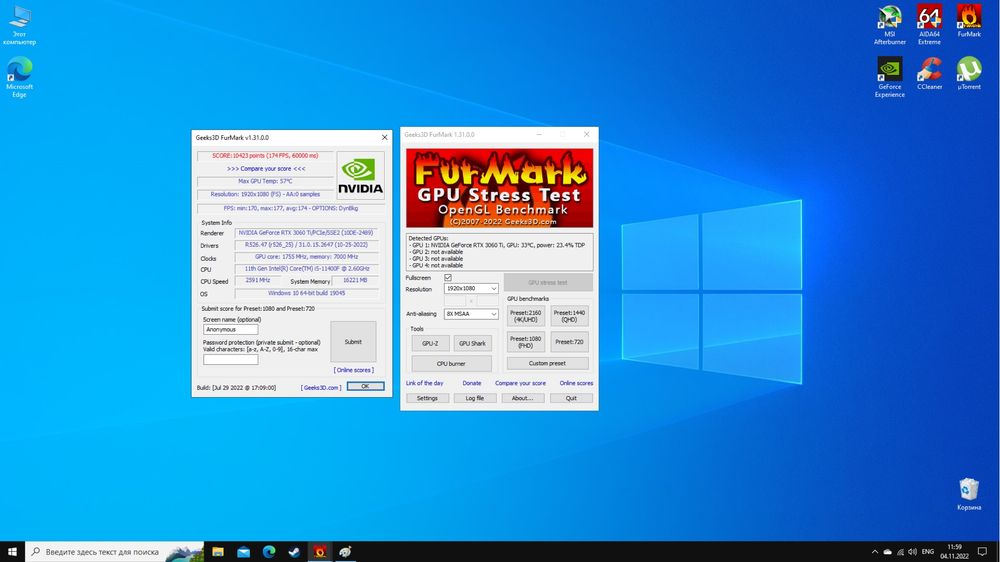Confirm results dialog with OK
The height and width of the screenshot is (562, 1000).
pyautogui.click(x=365, y=387)
